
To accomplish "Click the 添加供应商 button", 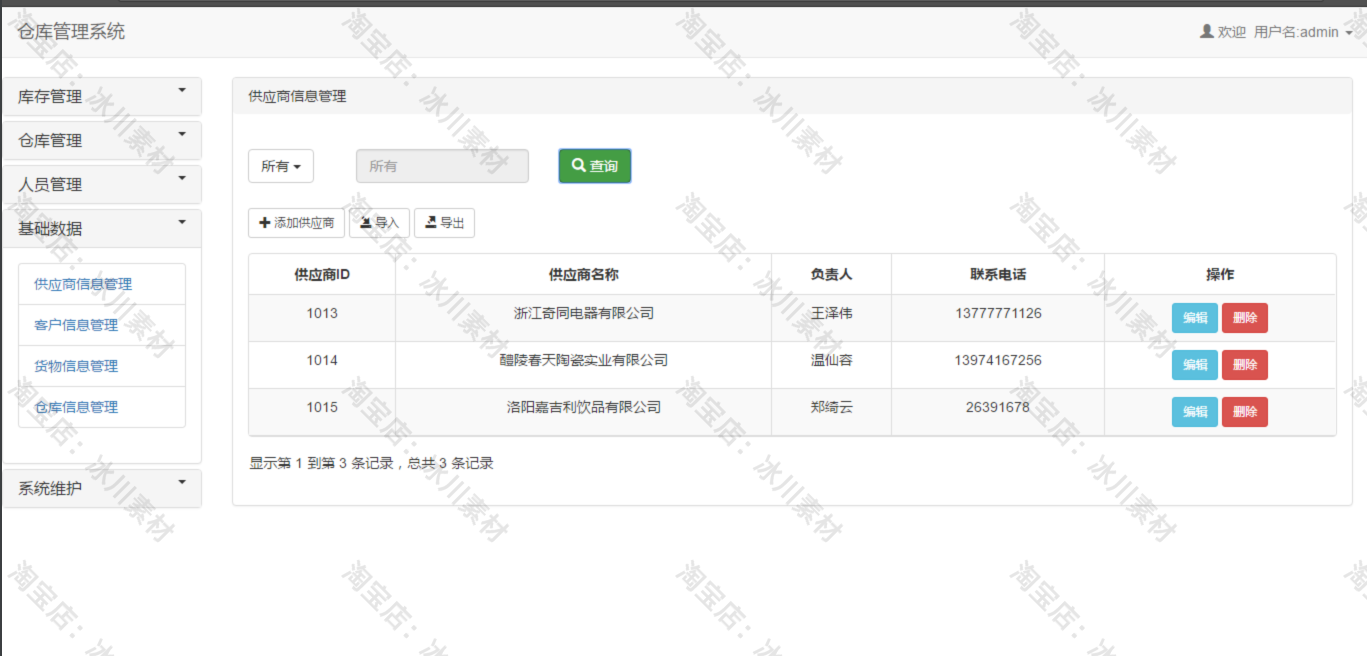I will 296,223.
